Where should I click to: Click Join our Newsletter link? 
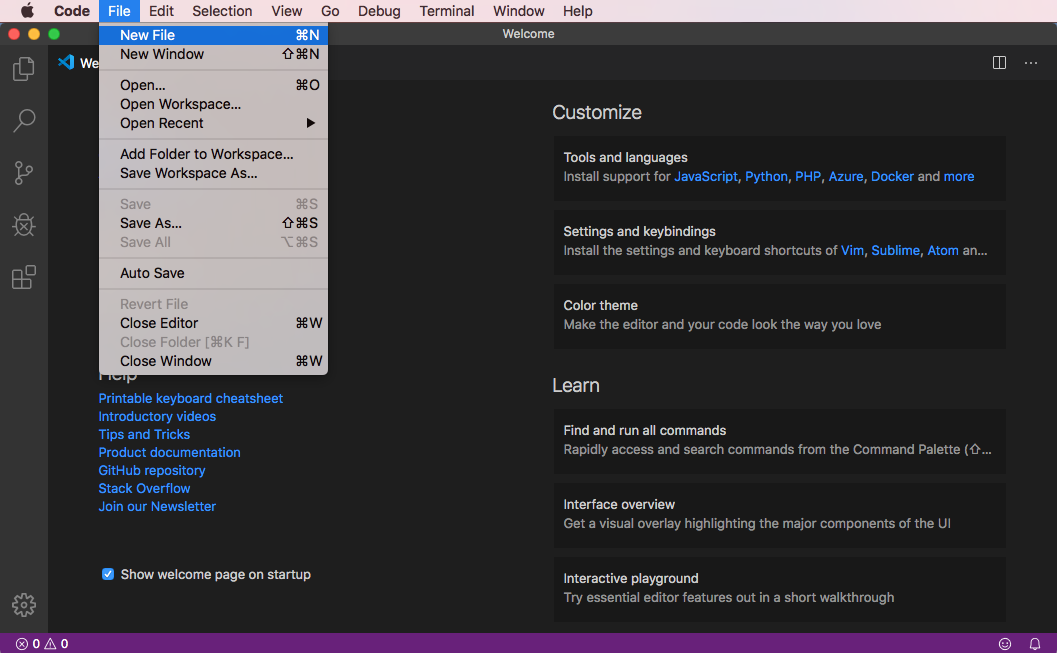tap(157, 506)
